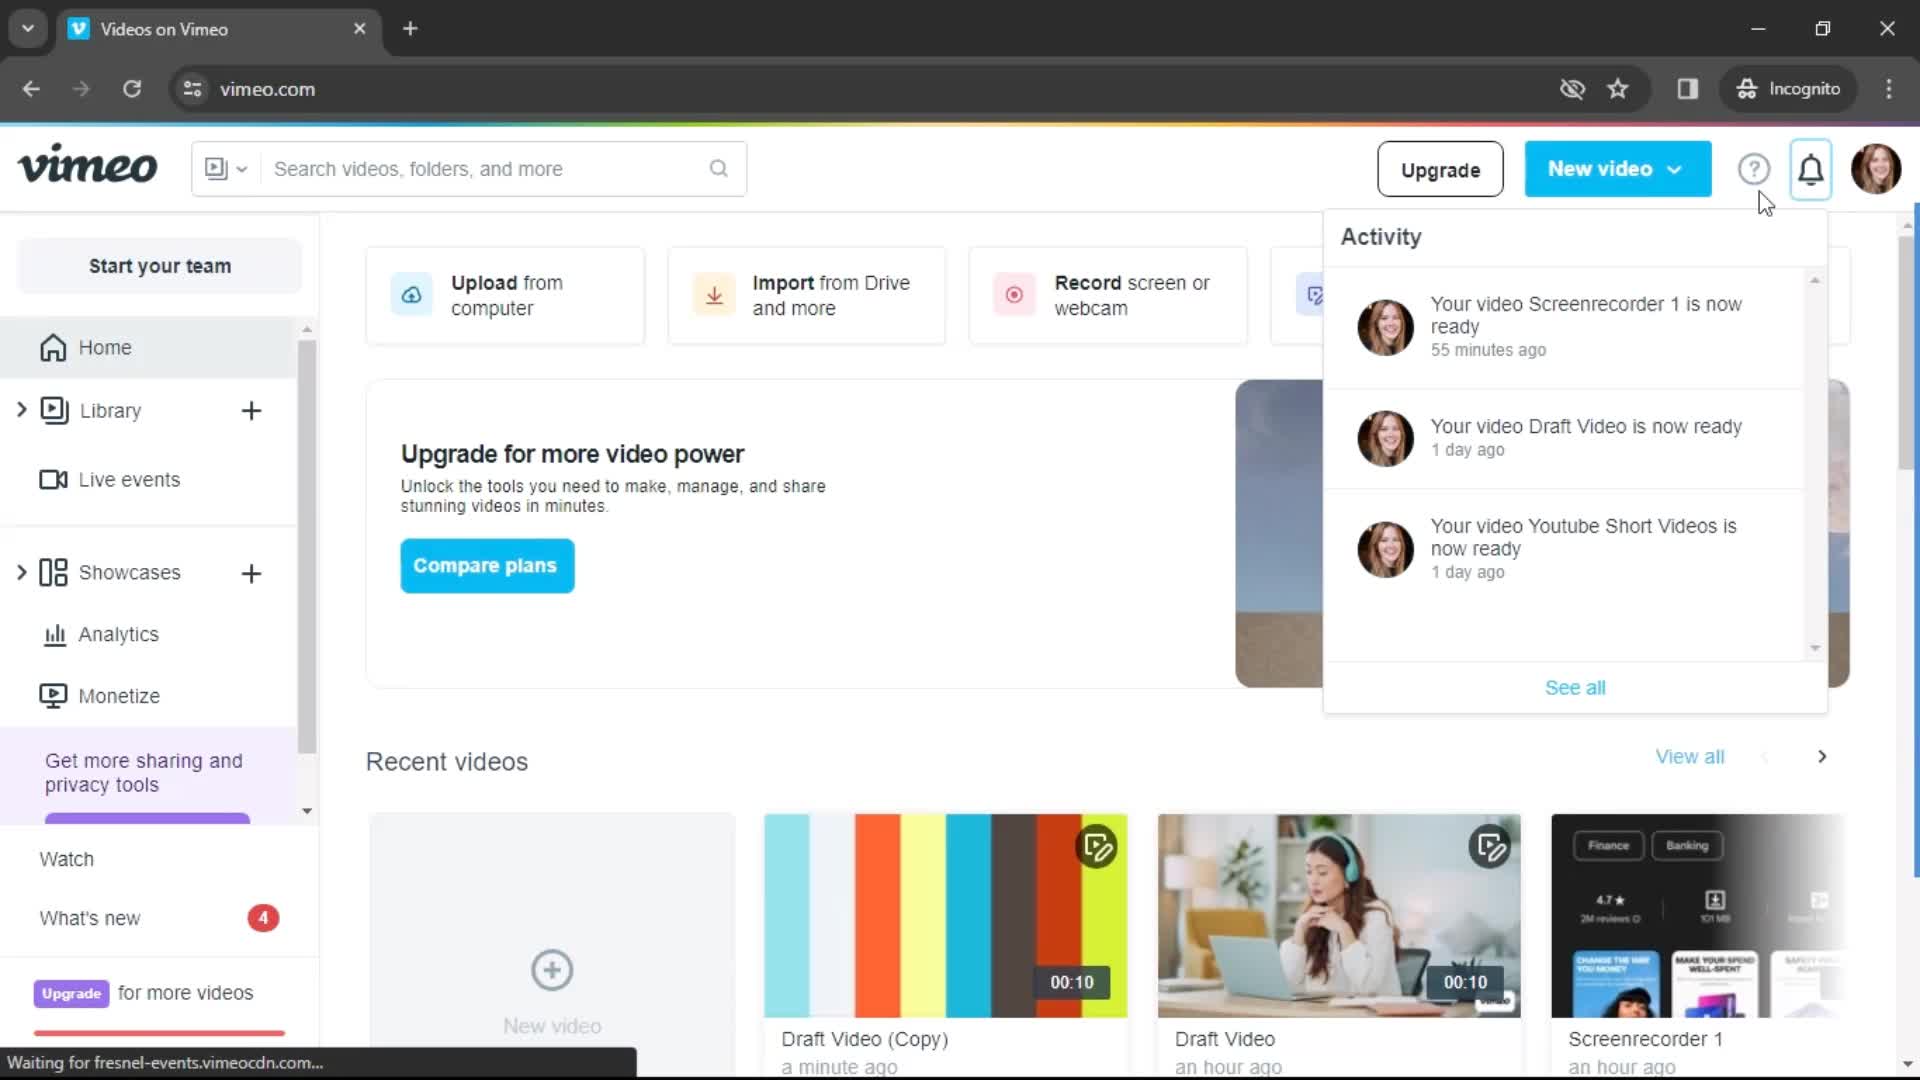Click the Activity panel scroll down arrow

(1815, 648)
